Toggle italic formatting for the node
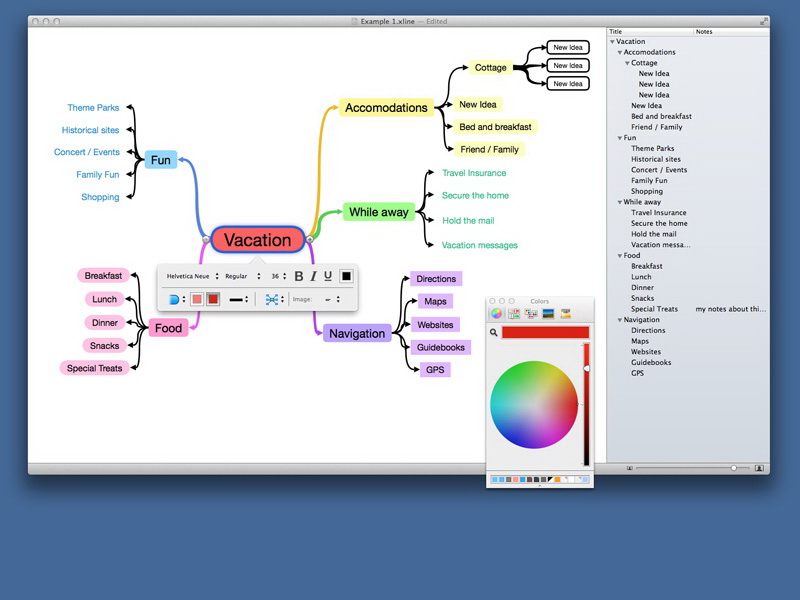 pos(313,276)
